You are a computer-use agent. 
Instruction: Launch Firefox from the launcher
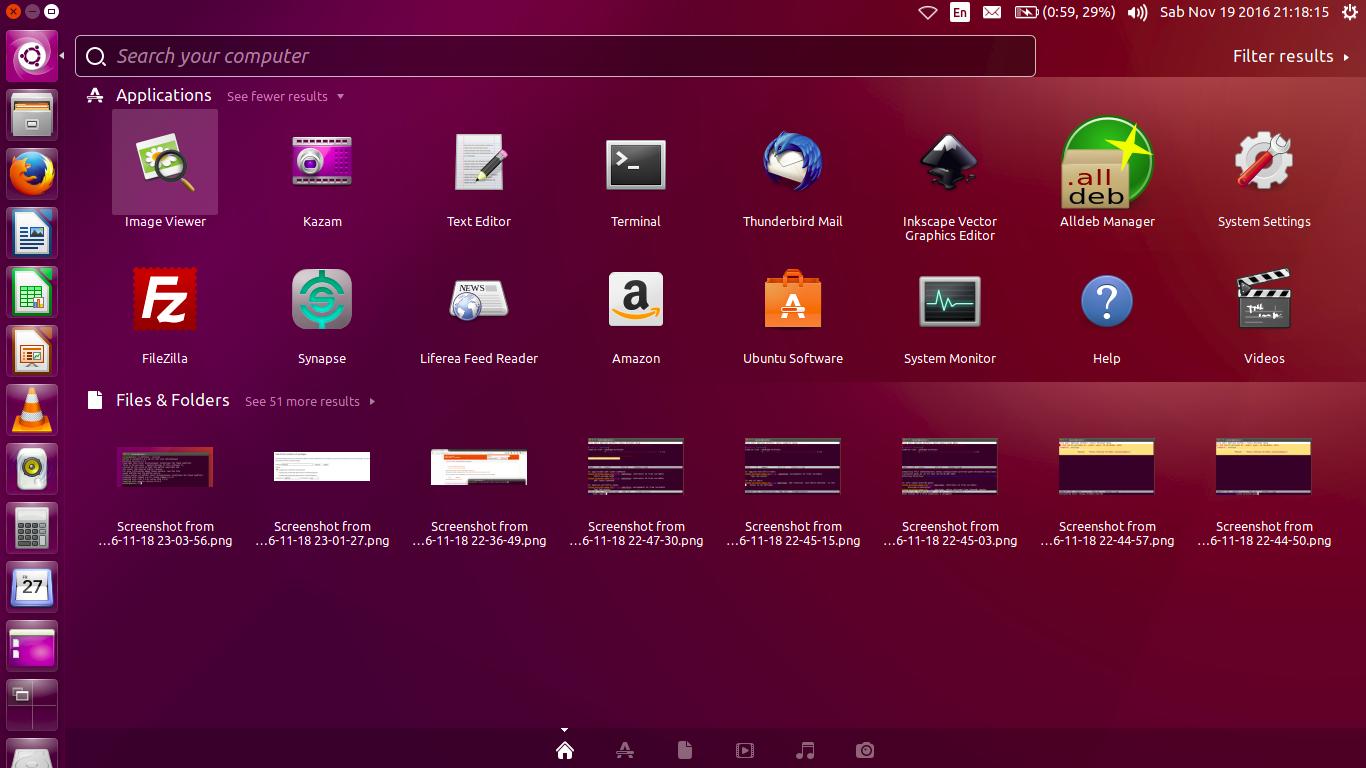pos(32,173)
